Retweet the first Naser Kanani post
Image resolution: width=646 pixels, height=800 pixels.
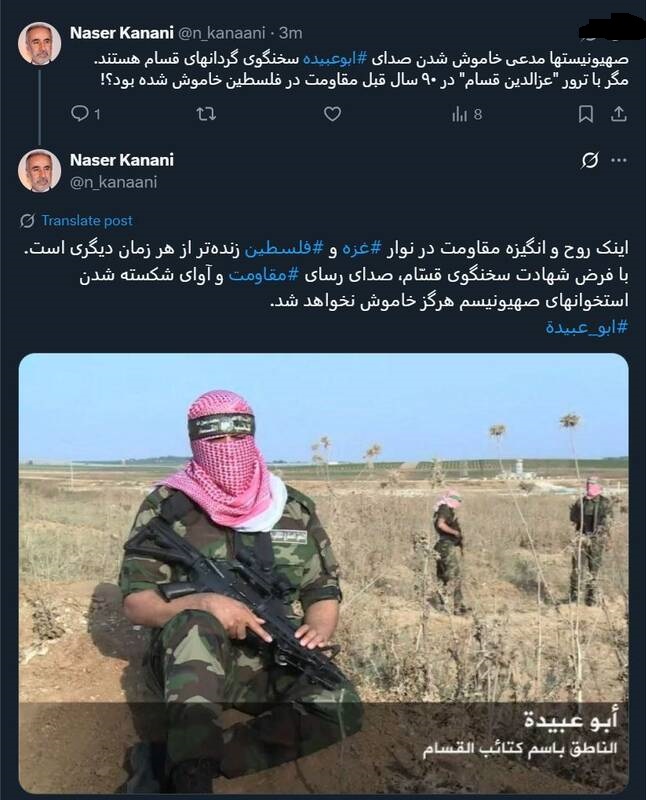(x=206, y=114)
